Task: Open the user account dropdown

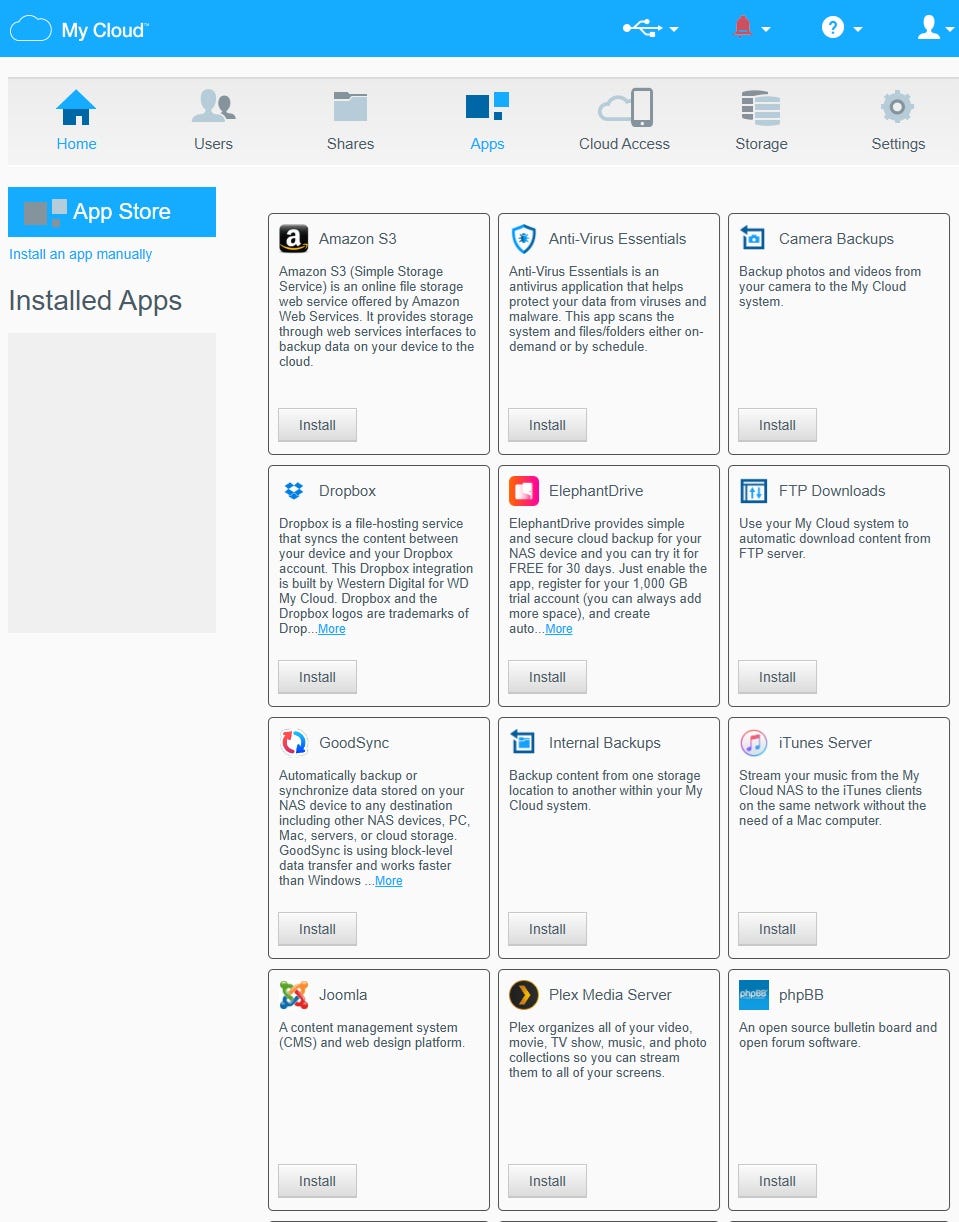Action: [x=935, y=28]
